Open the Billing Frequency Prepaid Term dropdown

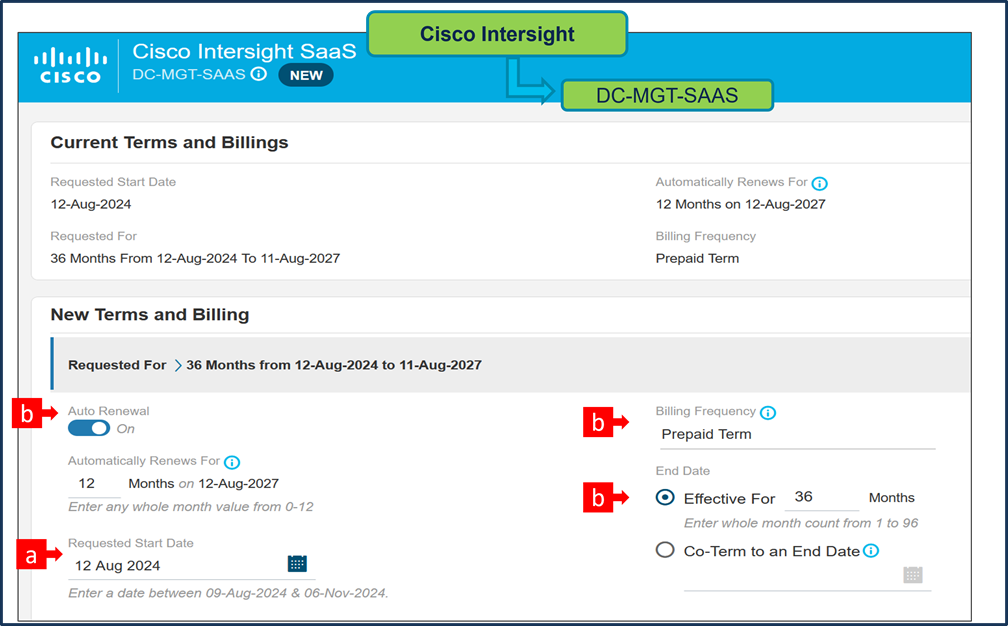coord(796,435)
